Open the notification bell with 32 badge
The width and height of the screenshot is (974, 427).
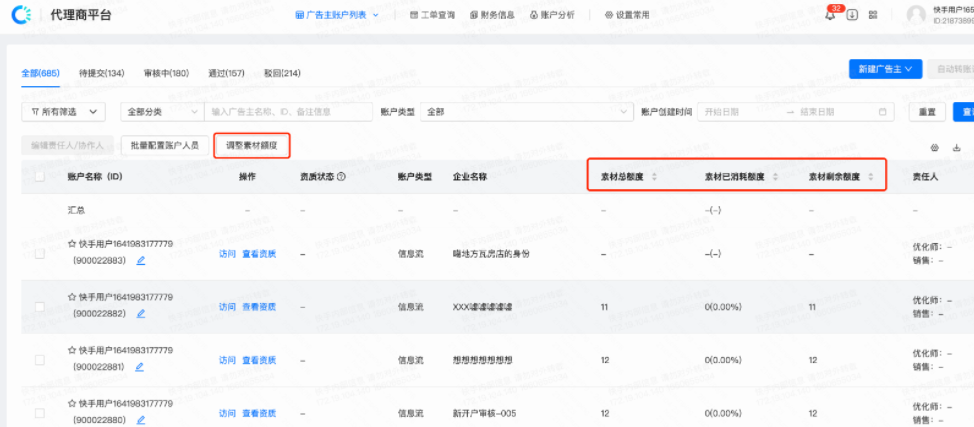pos(831,15)
